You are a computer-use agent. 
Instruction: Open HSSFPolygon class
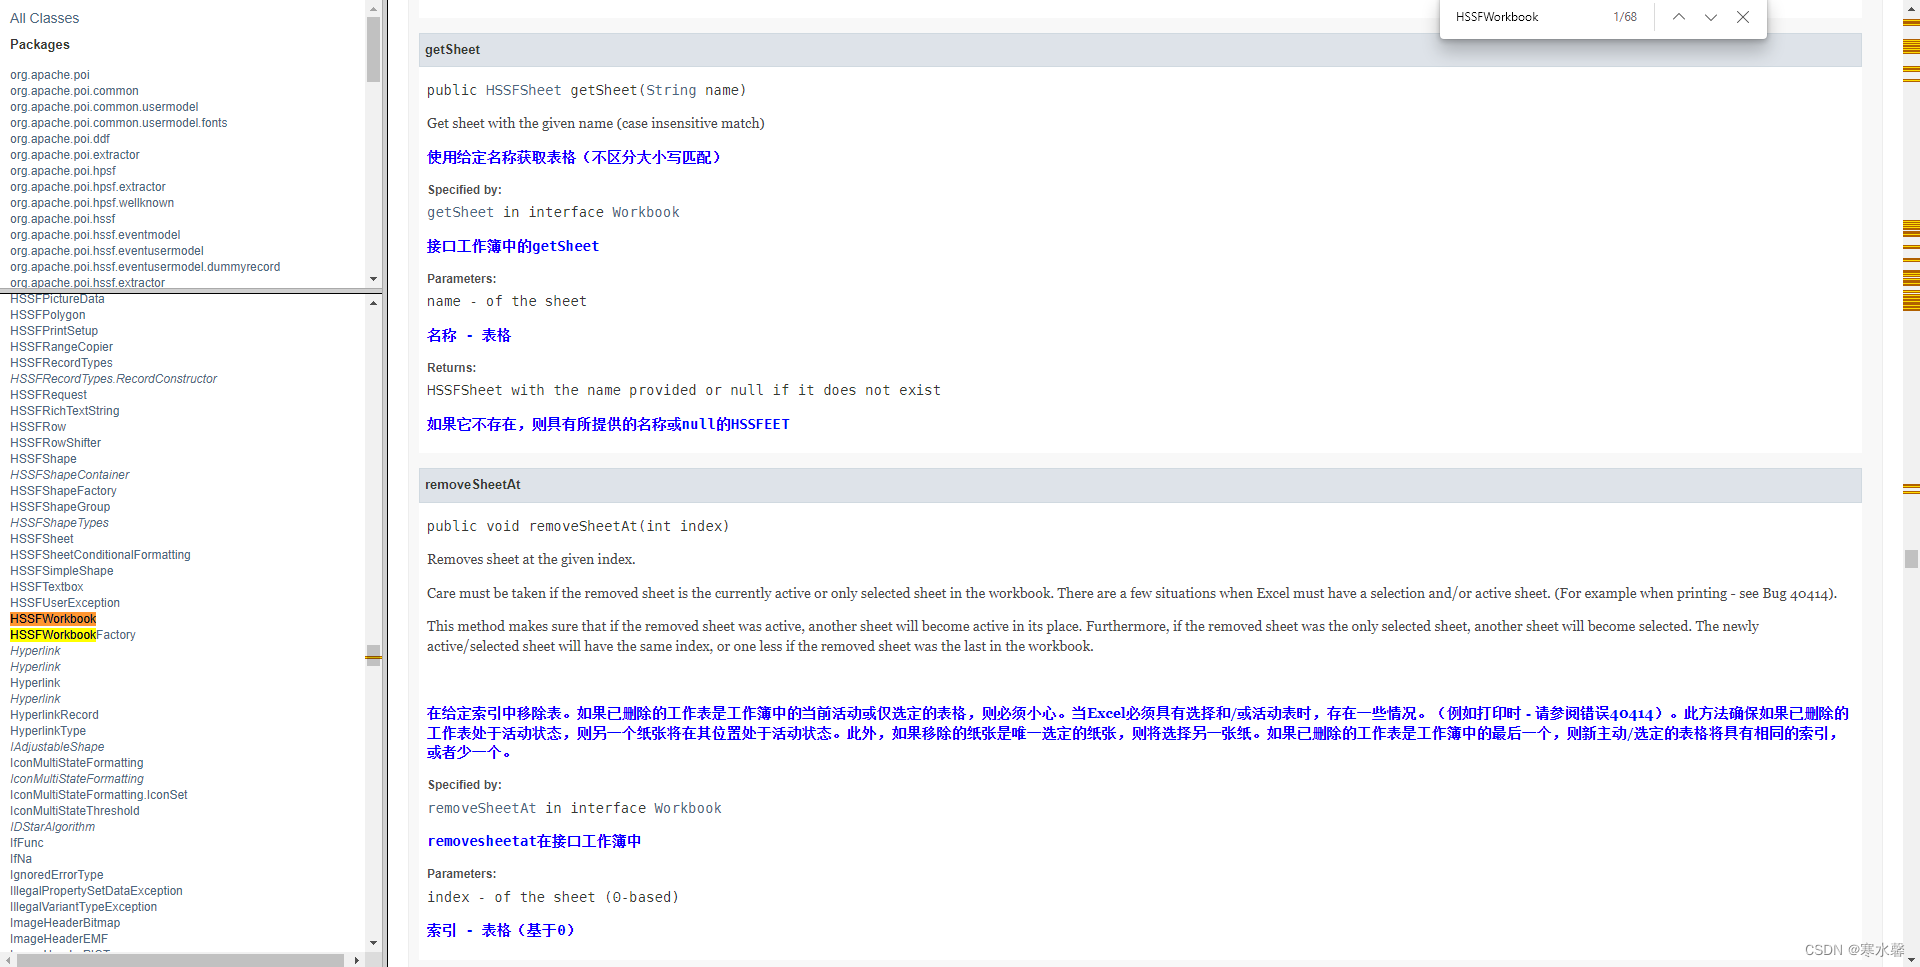48,315
